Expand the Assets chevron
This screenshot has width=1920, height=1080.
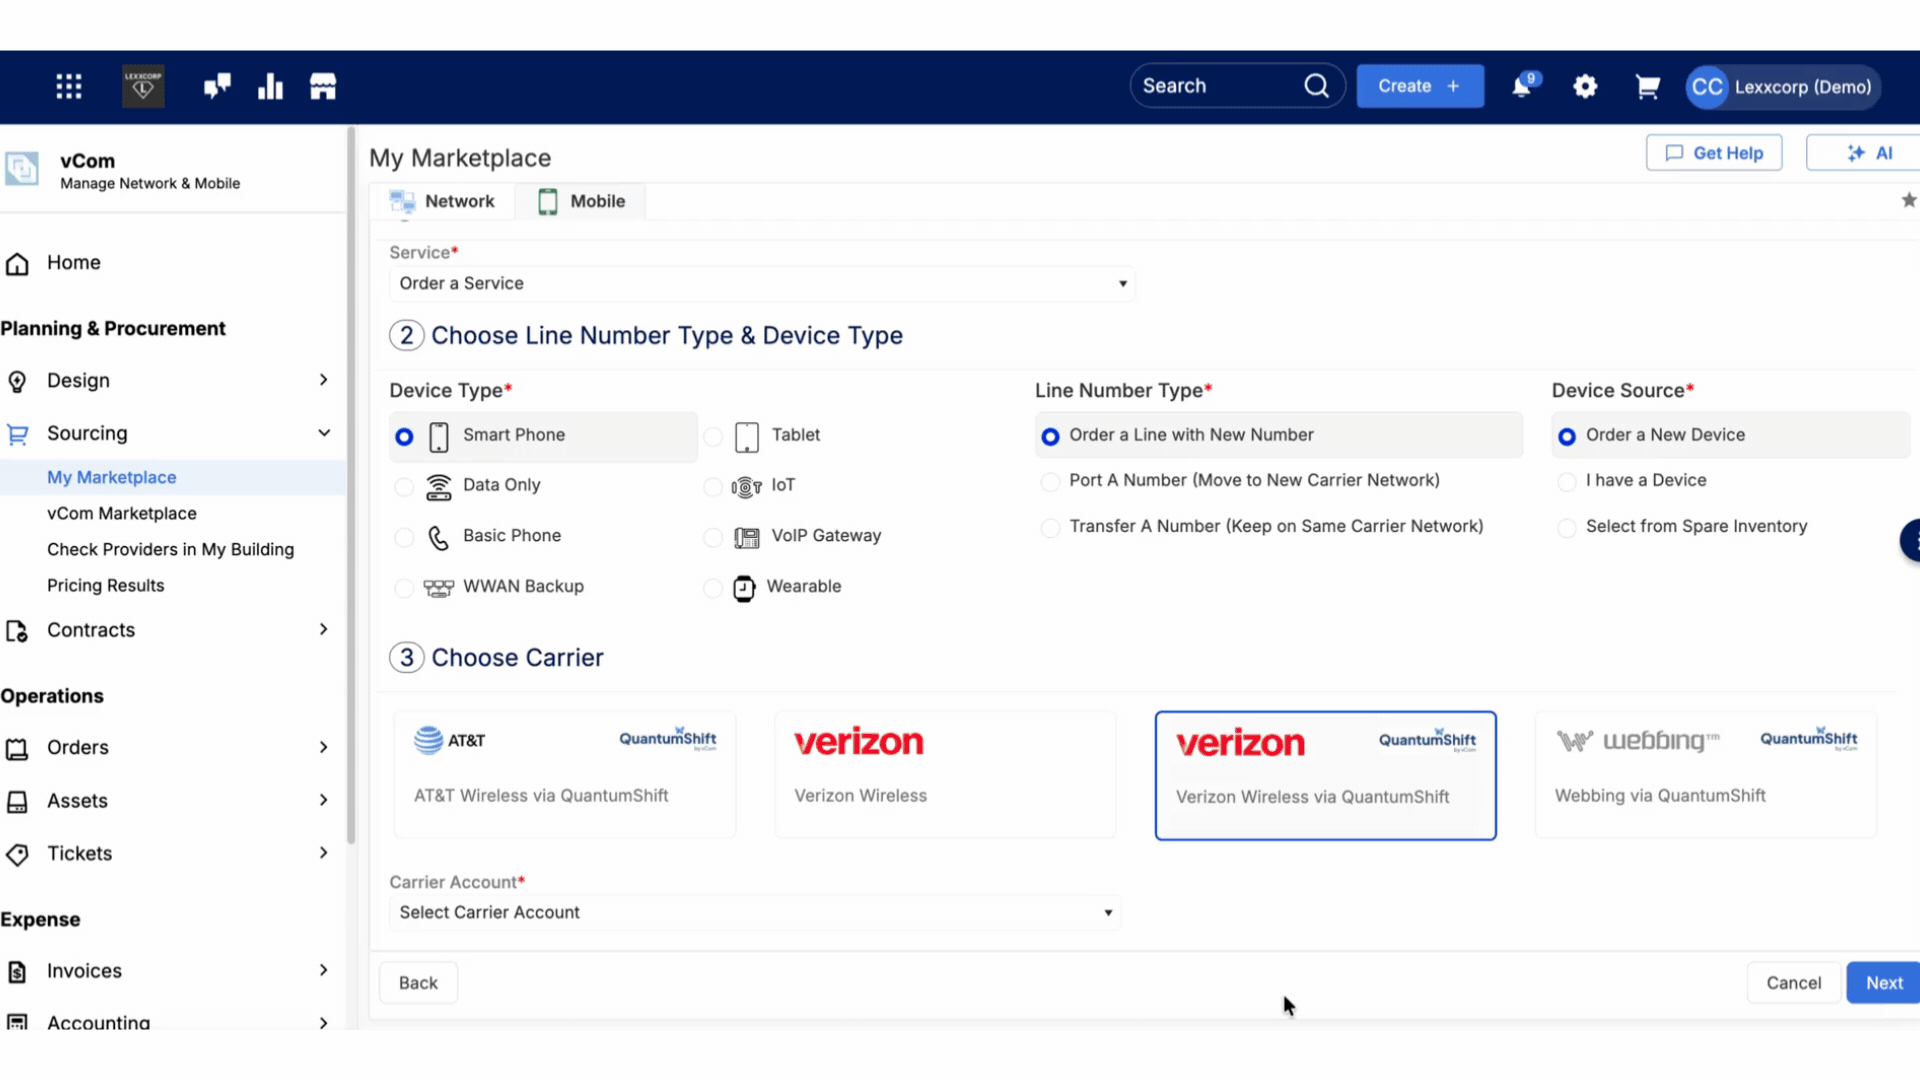coord(323,800)
